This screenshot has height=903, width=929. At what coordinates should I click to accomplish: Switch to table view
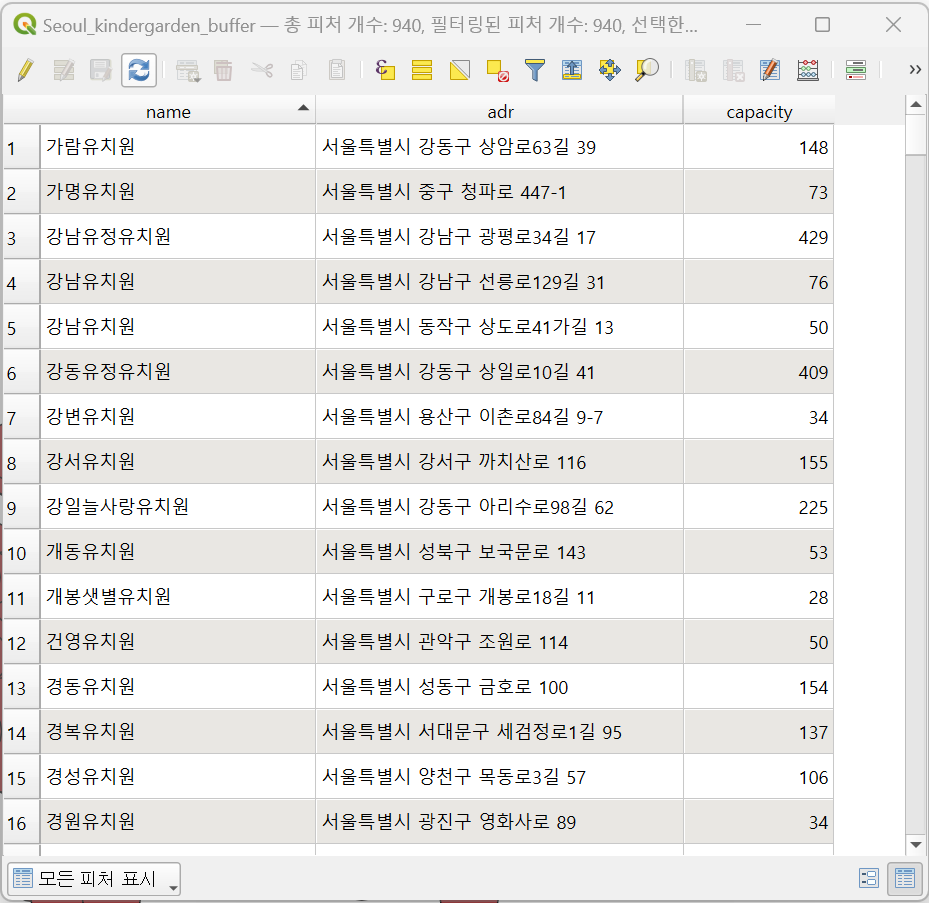[905, 878]
